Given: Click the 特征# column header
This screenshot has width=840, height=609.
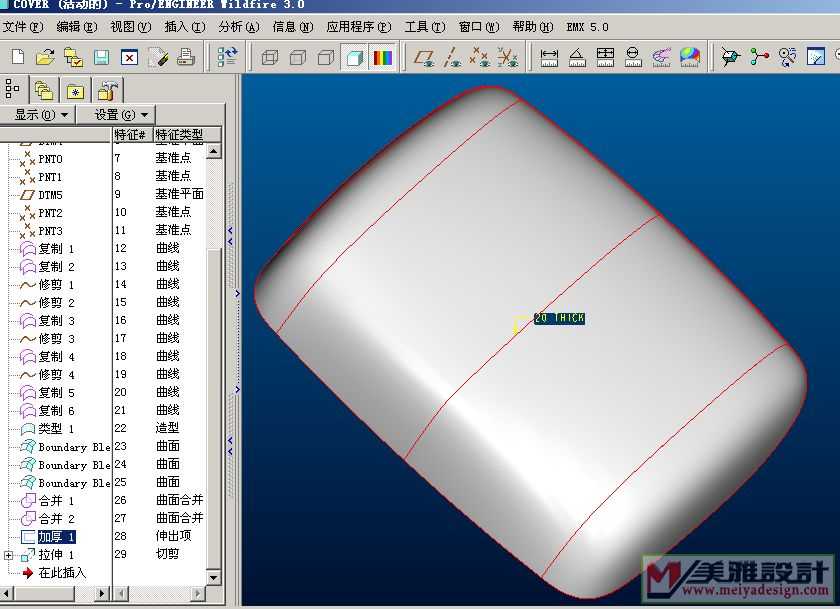Looking at the screenshot, I should (130, 134).
